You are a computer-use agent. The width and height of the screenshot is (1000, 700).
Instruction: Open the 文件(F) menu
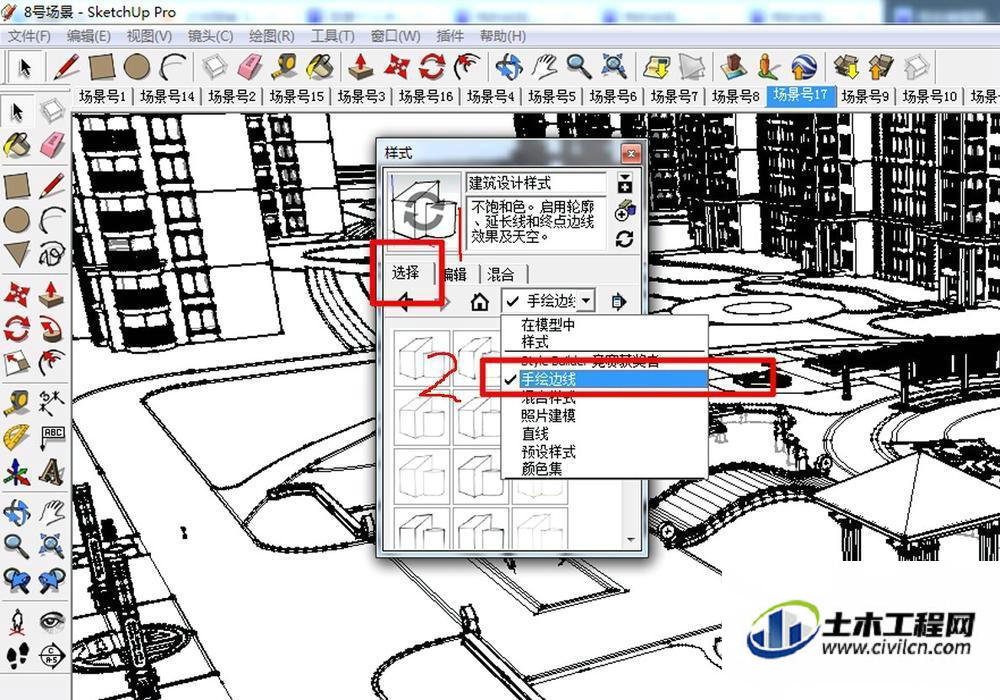pyautogui.click(x=29, y=36)
